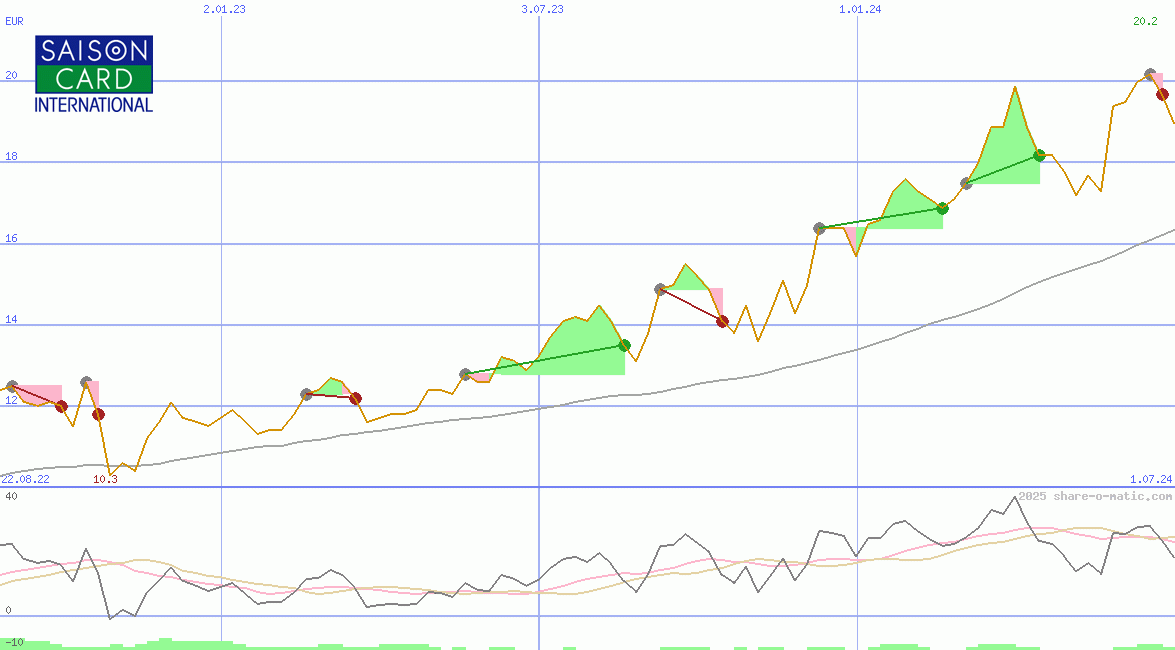Click the gray entry dot at the 20.2 peak
Screen dimensions: 1175x650
(1150, 74)
